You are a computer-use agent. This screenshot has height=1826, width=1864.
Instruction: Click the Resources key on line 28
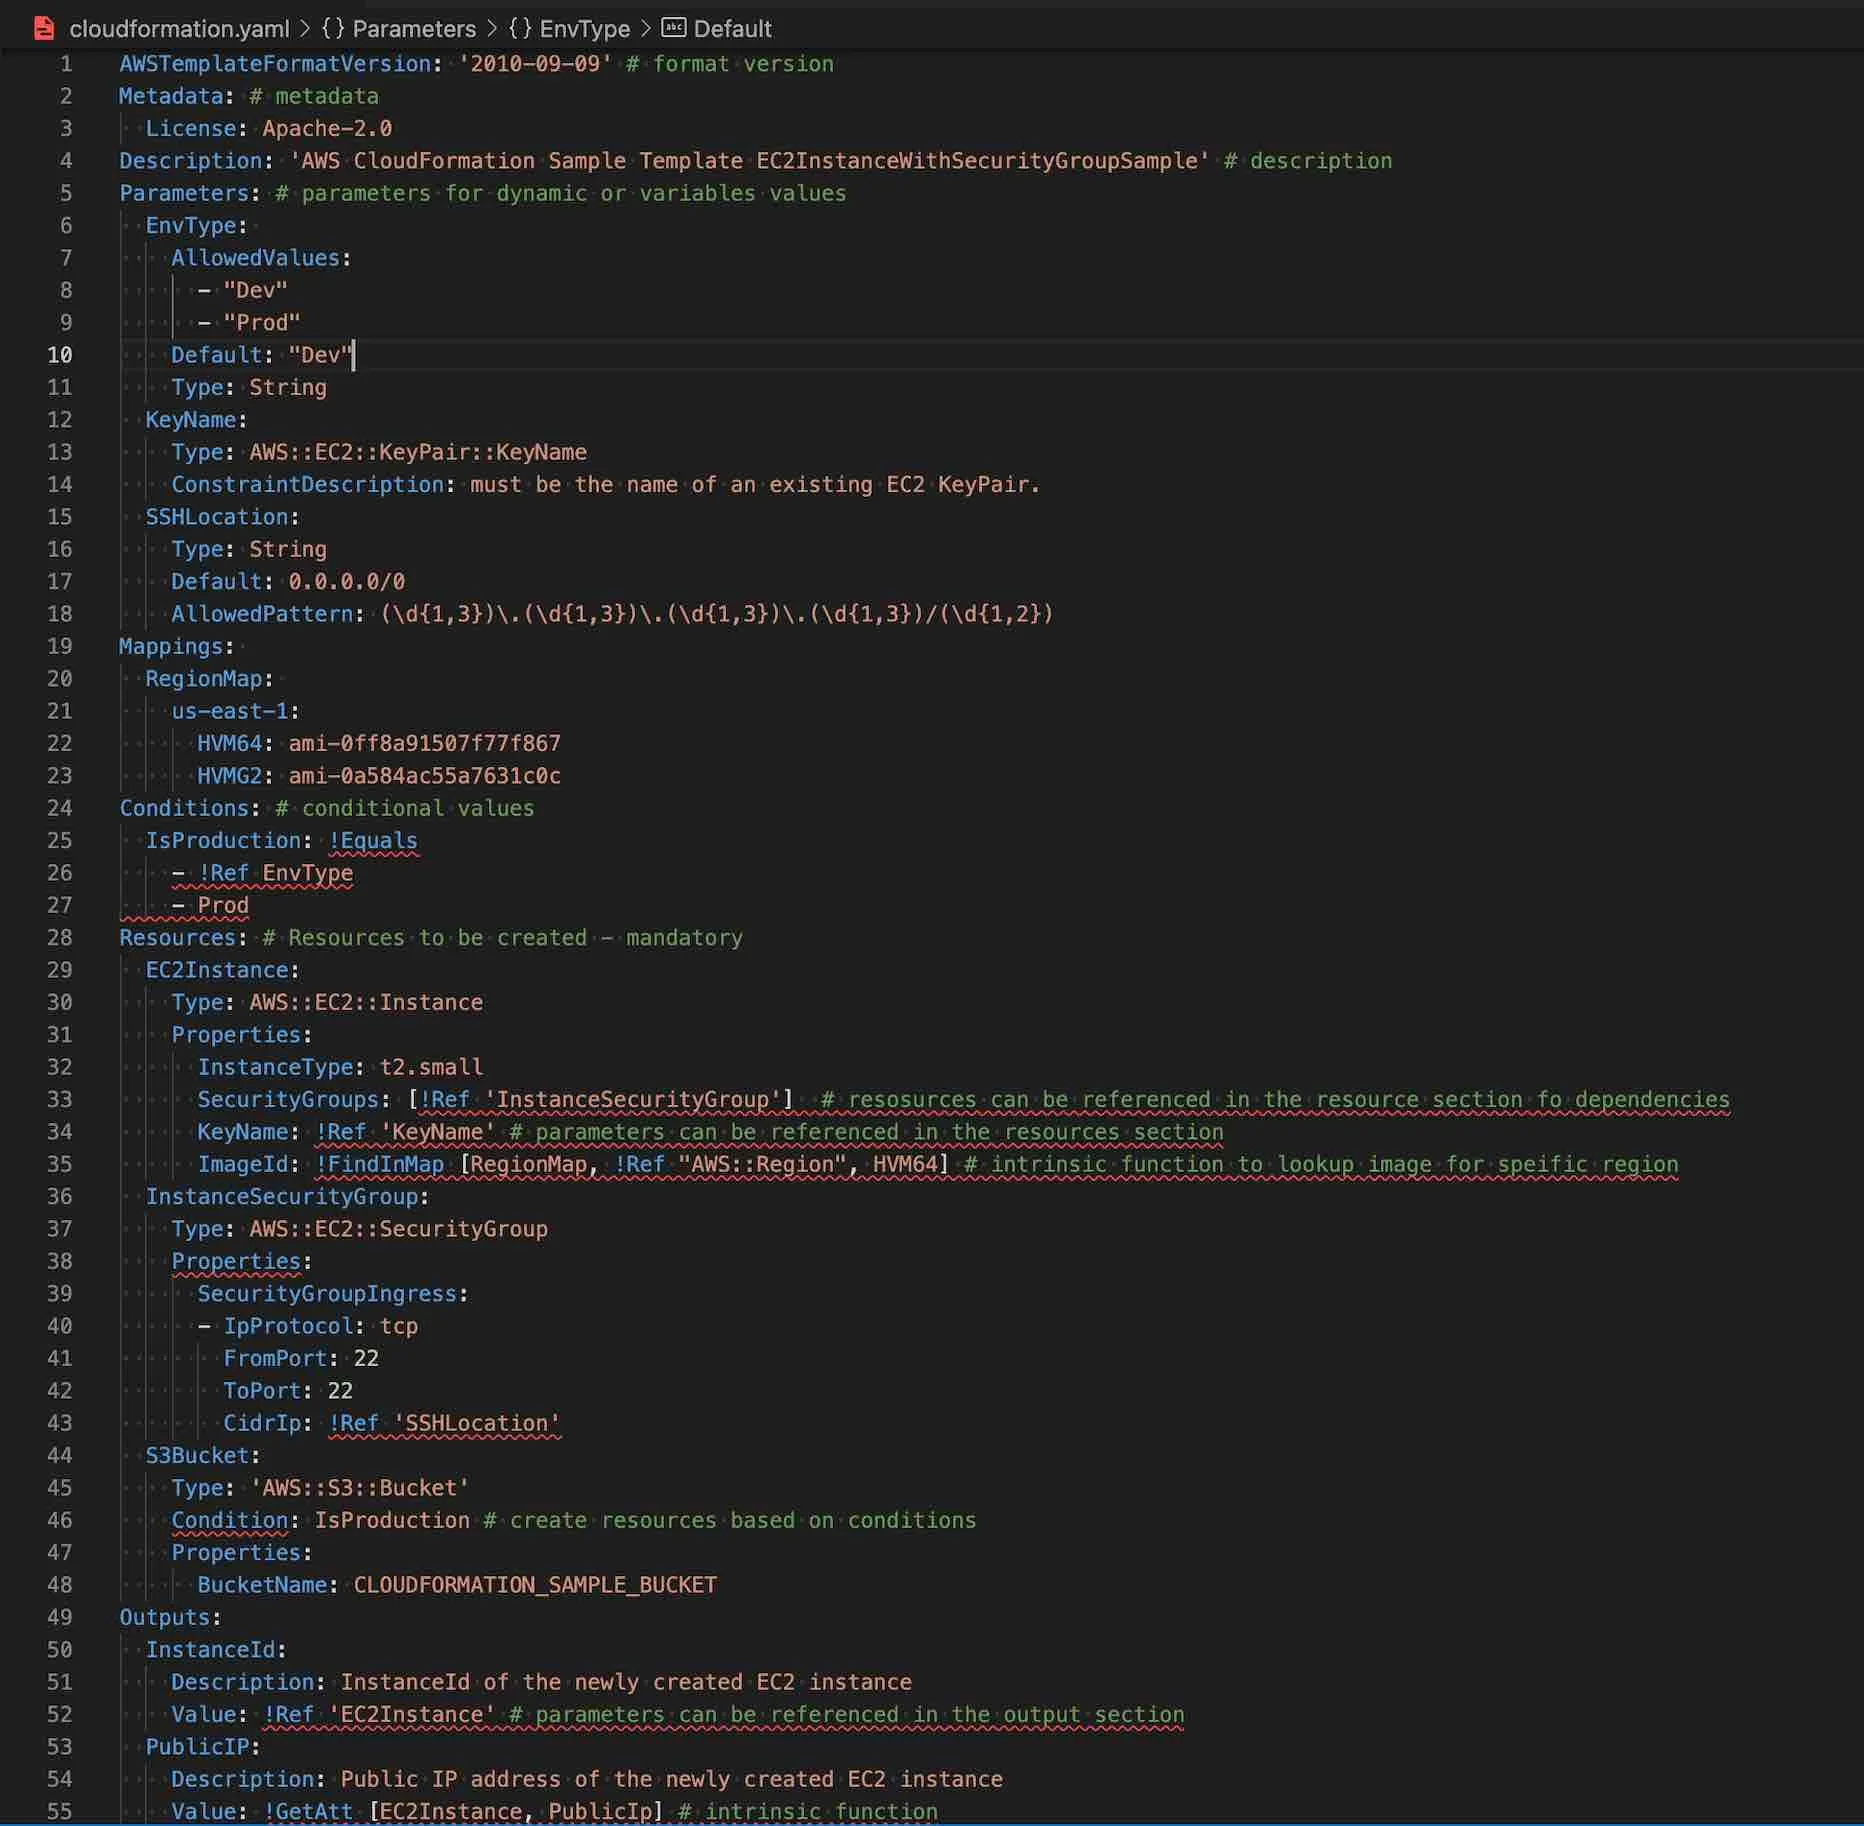[x=177, y=938]
